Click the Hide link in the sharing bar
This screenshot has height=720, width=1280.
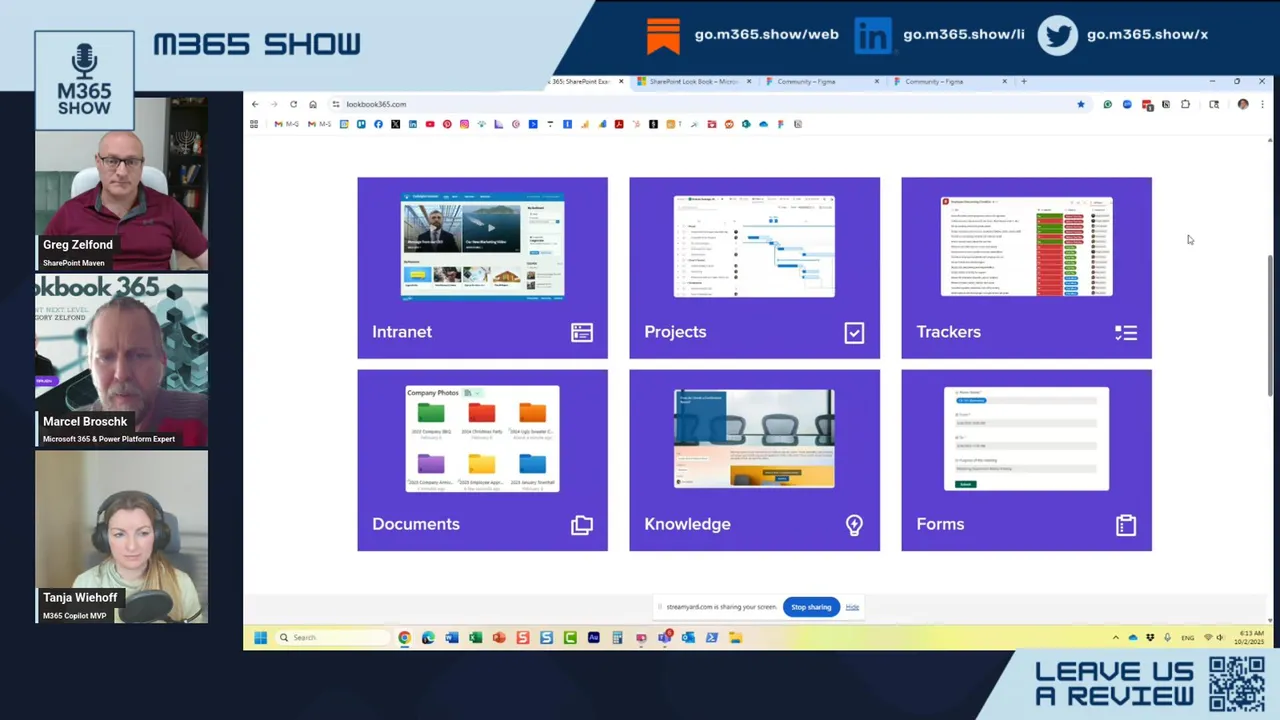(x=852, y=607)
